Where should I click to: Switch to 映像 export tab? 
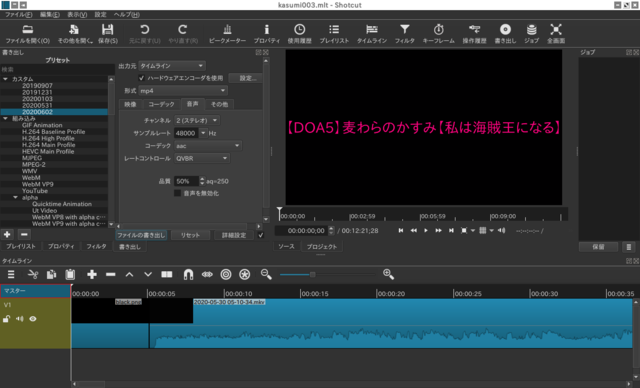pyautogui.click(x=130, y=104)
